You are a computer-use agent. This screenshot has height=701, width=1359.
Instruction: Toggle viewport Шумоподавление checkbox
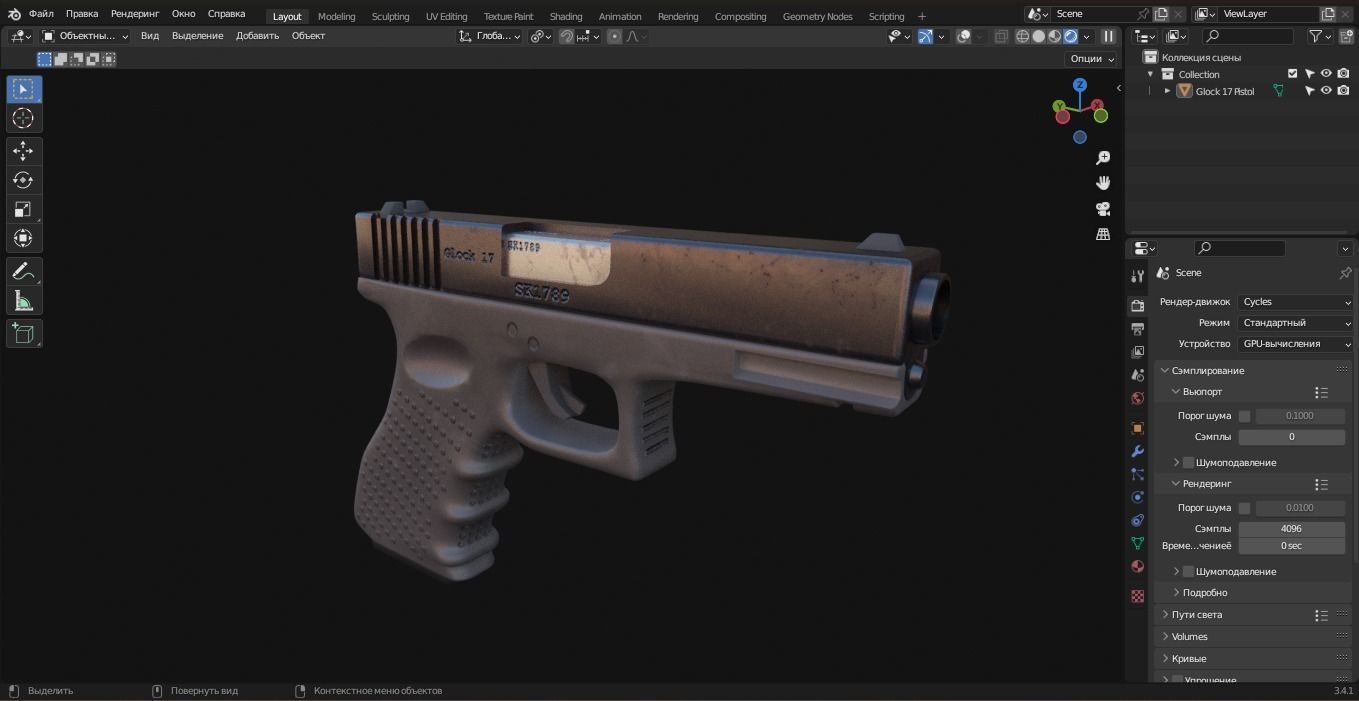point(1188,463)
